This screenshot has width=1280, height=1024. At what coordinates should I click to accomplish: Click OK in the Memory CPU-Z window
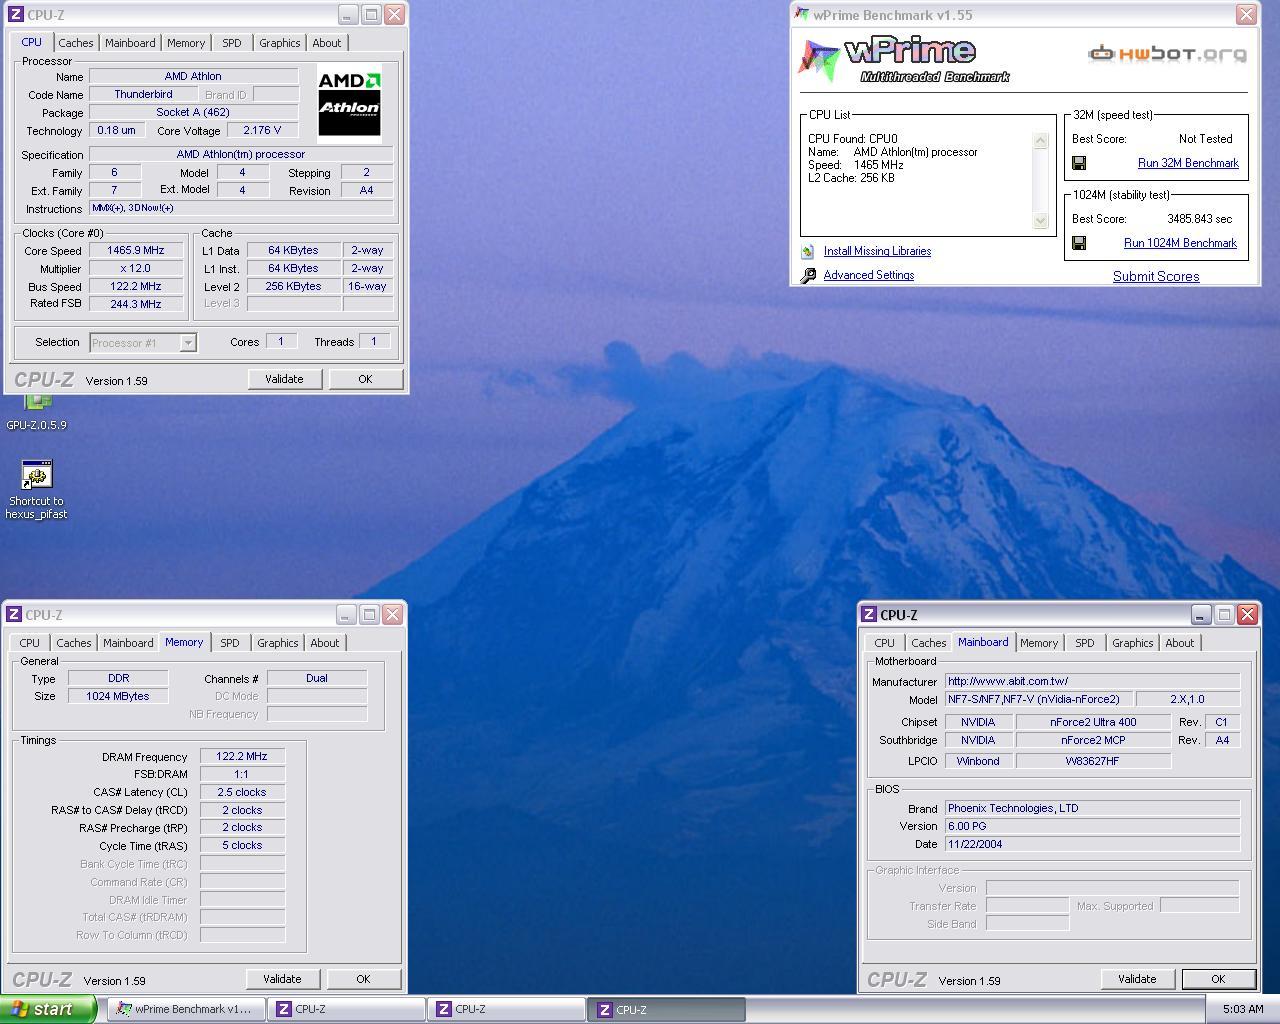pos(363,979)
